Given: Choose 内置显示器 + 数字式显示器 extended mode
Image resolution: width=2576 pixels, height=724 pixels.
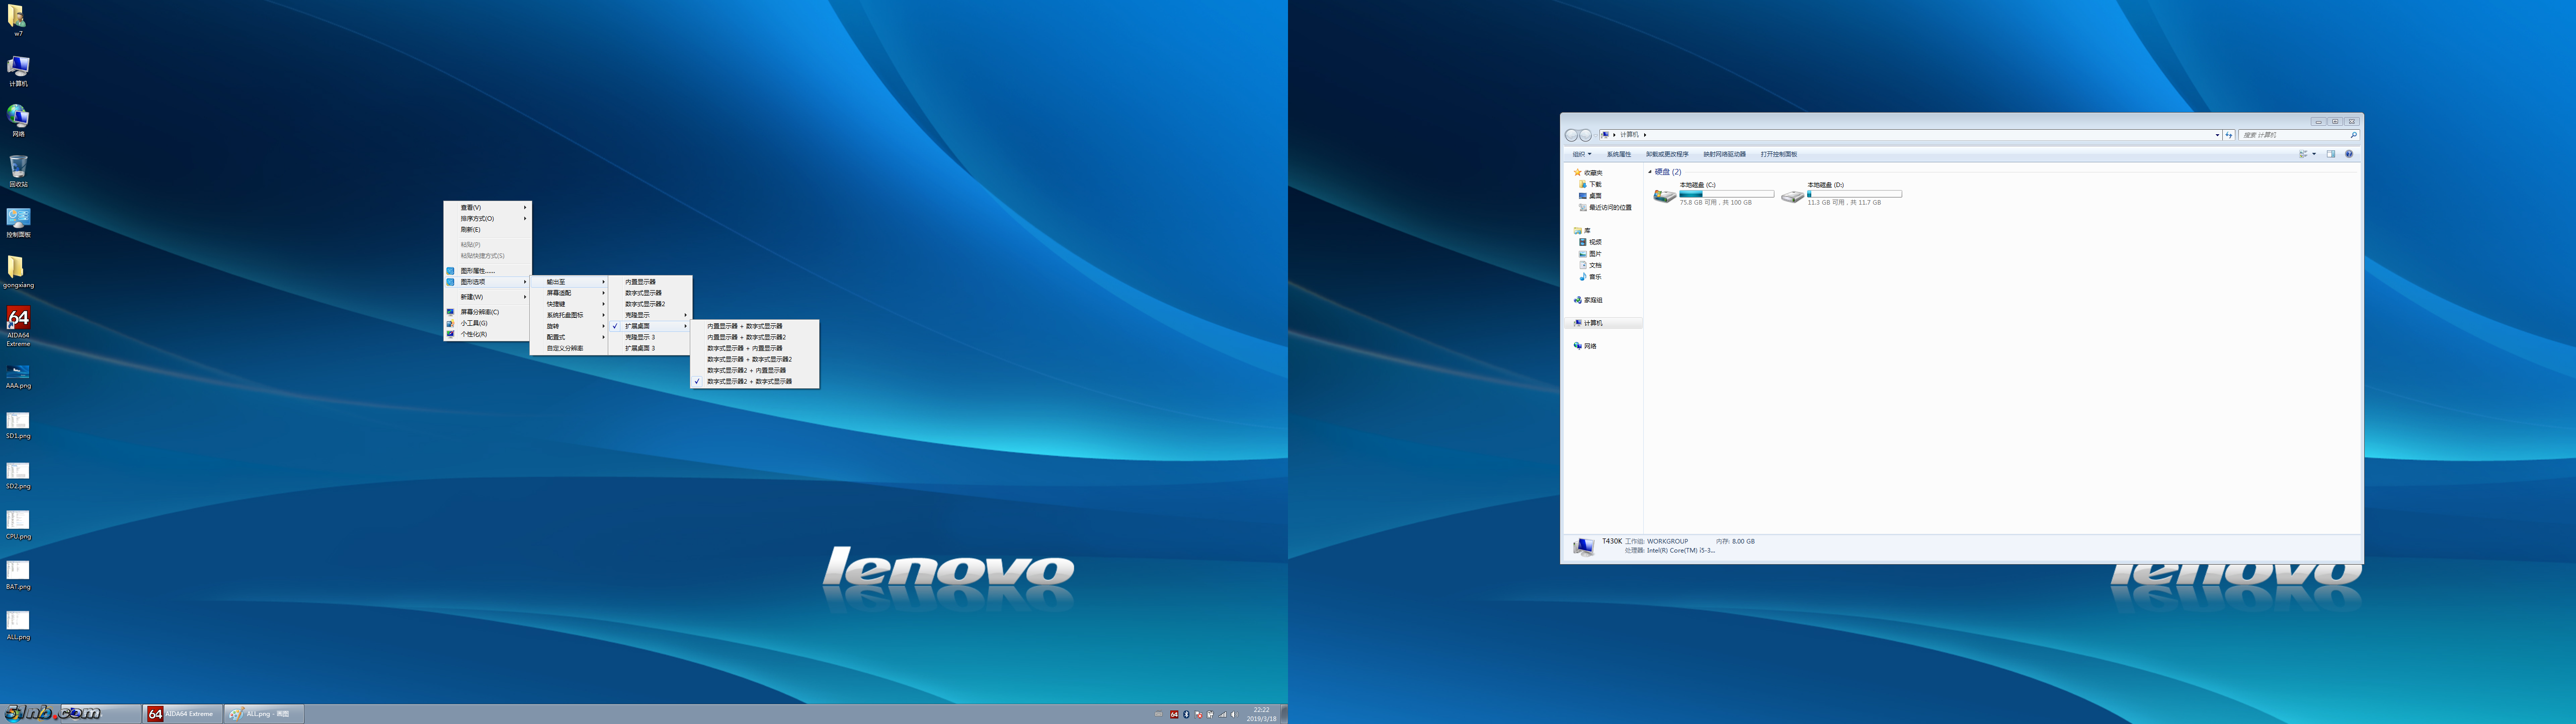Looking at the screenshot, I should (744, 326).
